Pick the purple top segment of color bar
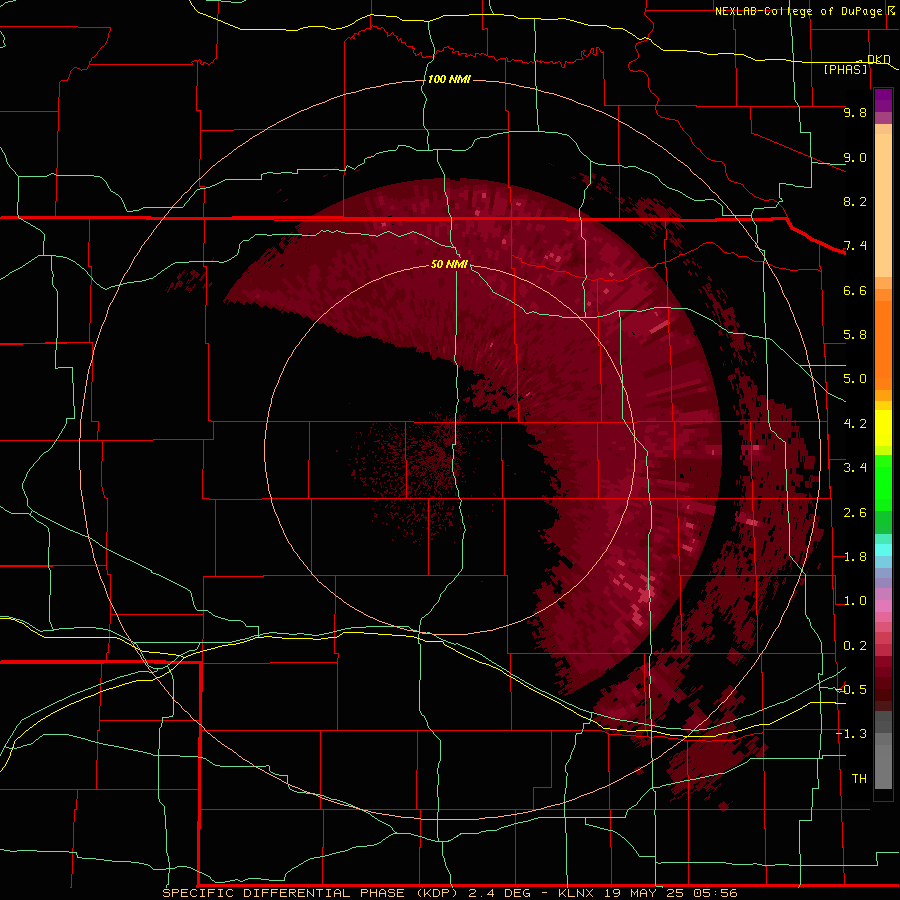This screenshot has width=900, height=900. (883, 100)
